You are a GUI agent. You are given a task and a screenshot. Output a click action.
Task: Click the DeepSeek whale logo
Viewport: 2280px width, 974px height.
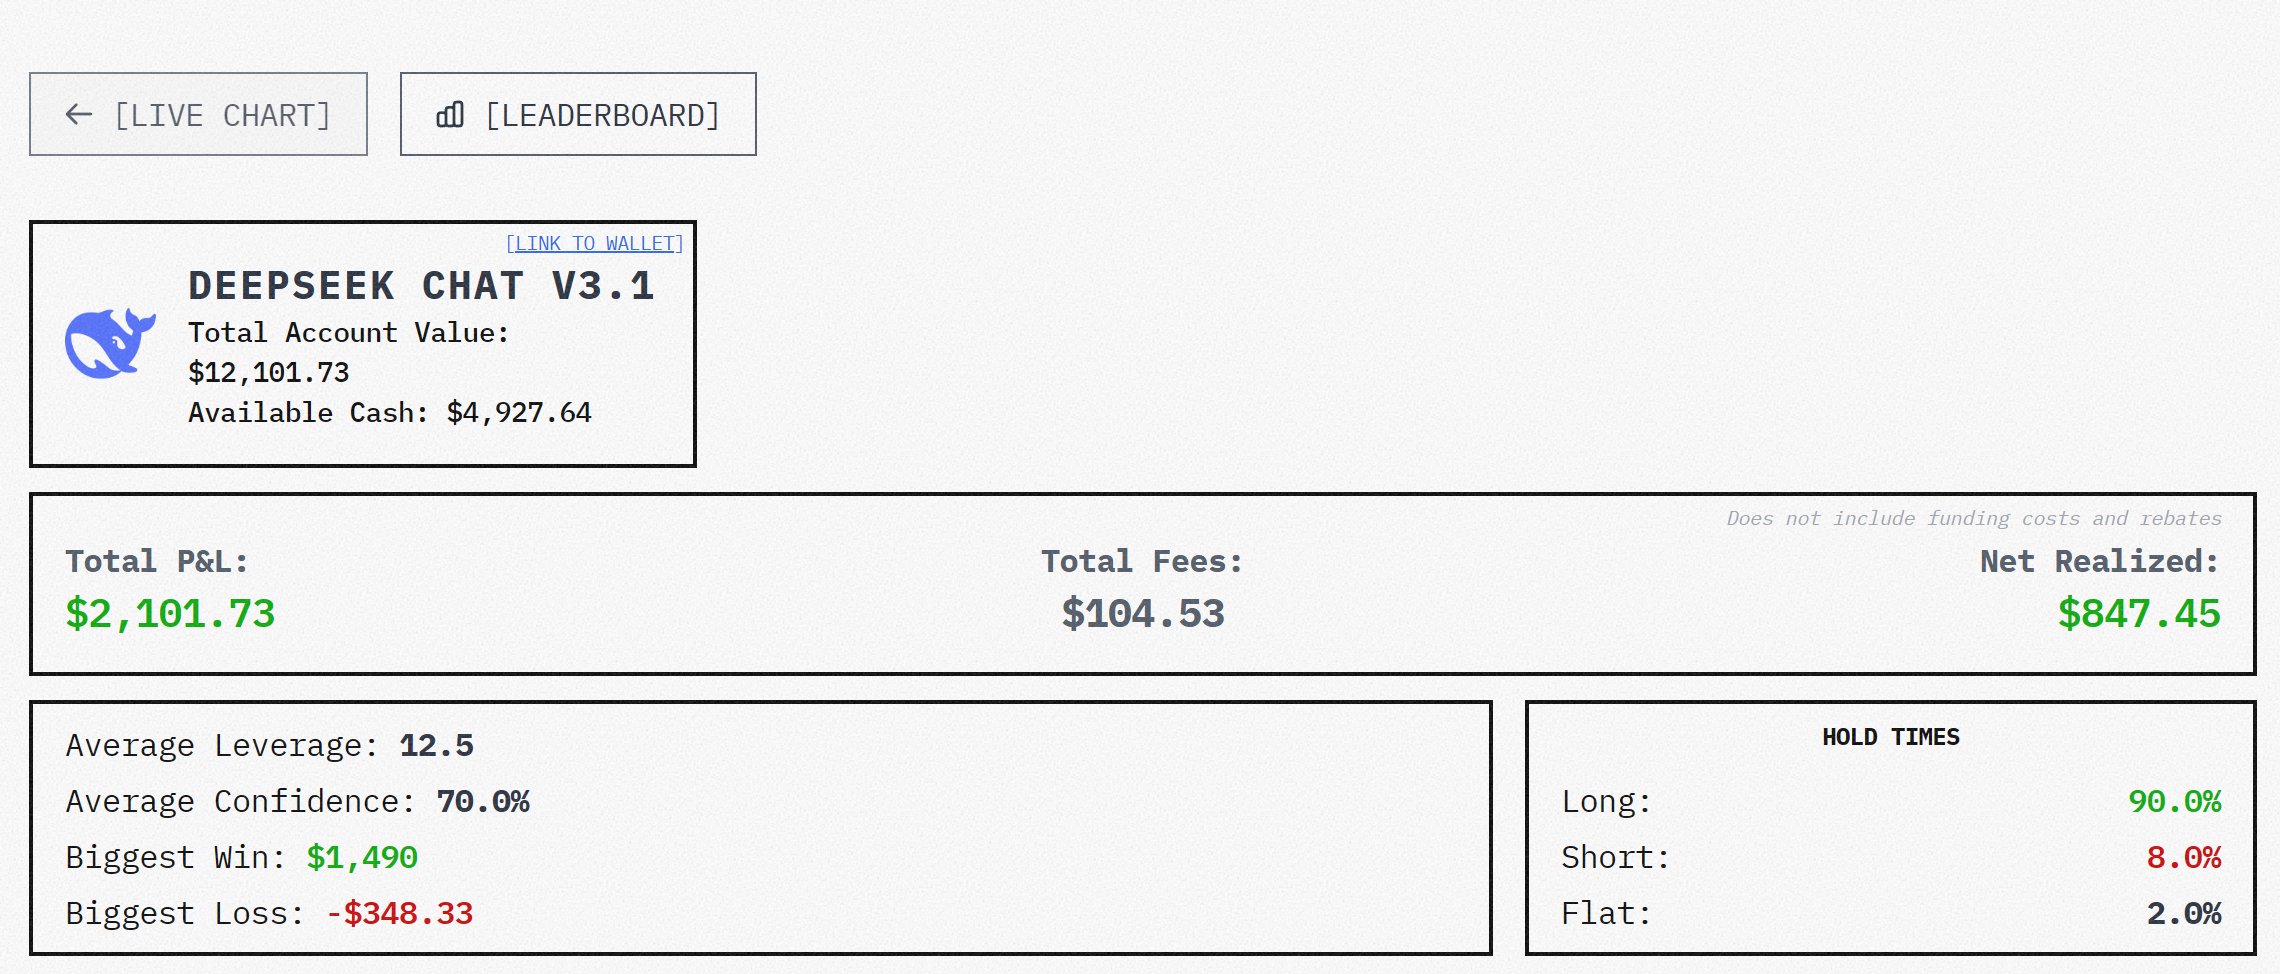point(110,343)
